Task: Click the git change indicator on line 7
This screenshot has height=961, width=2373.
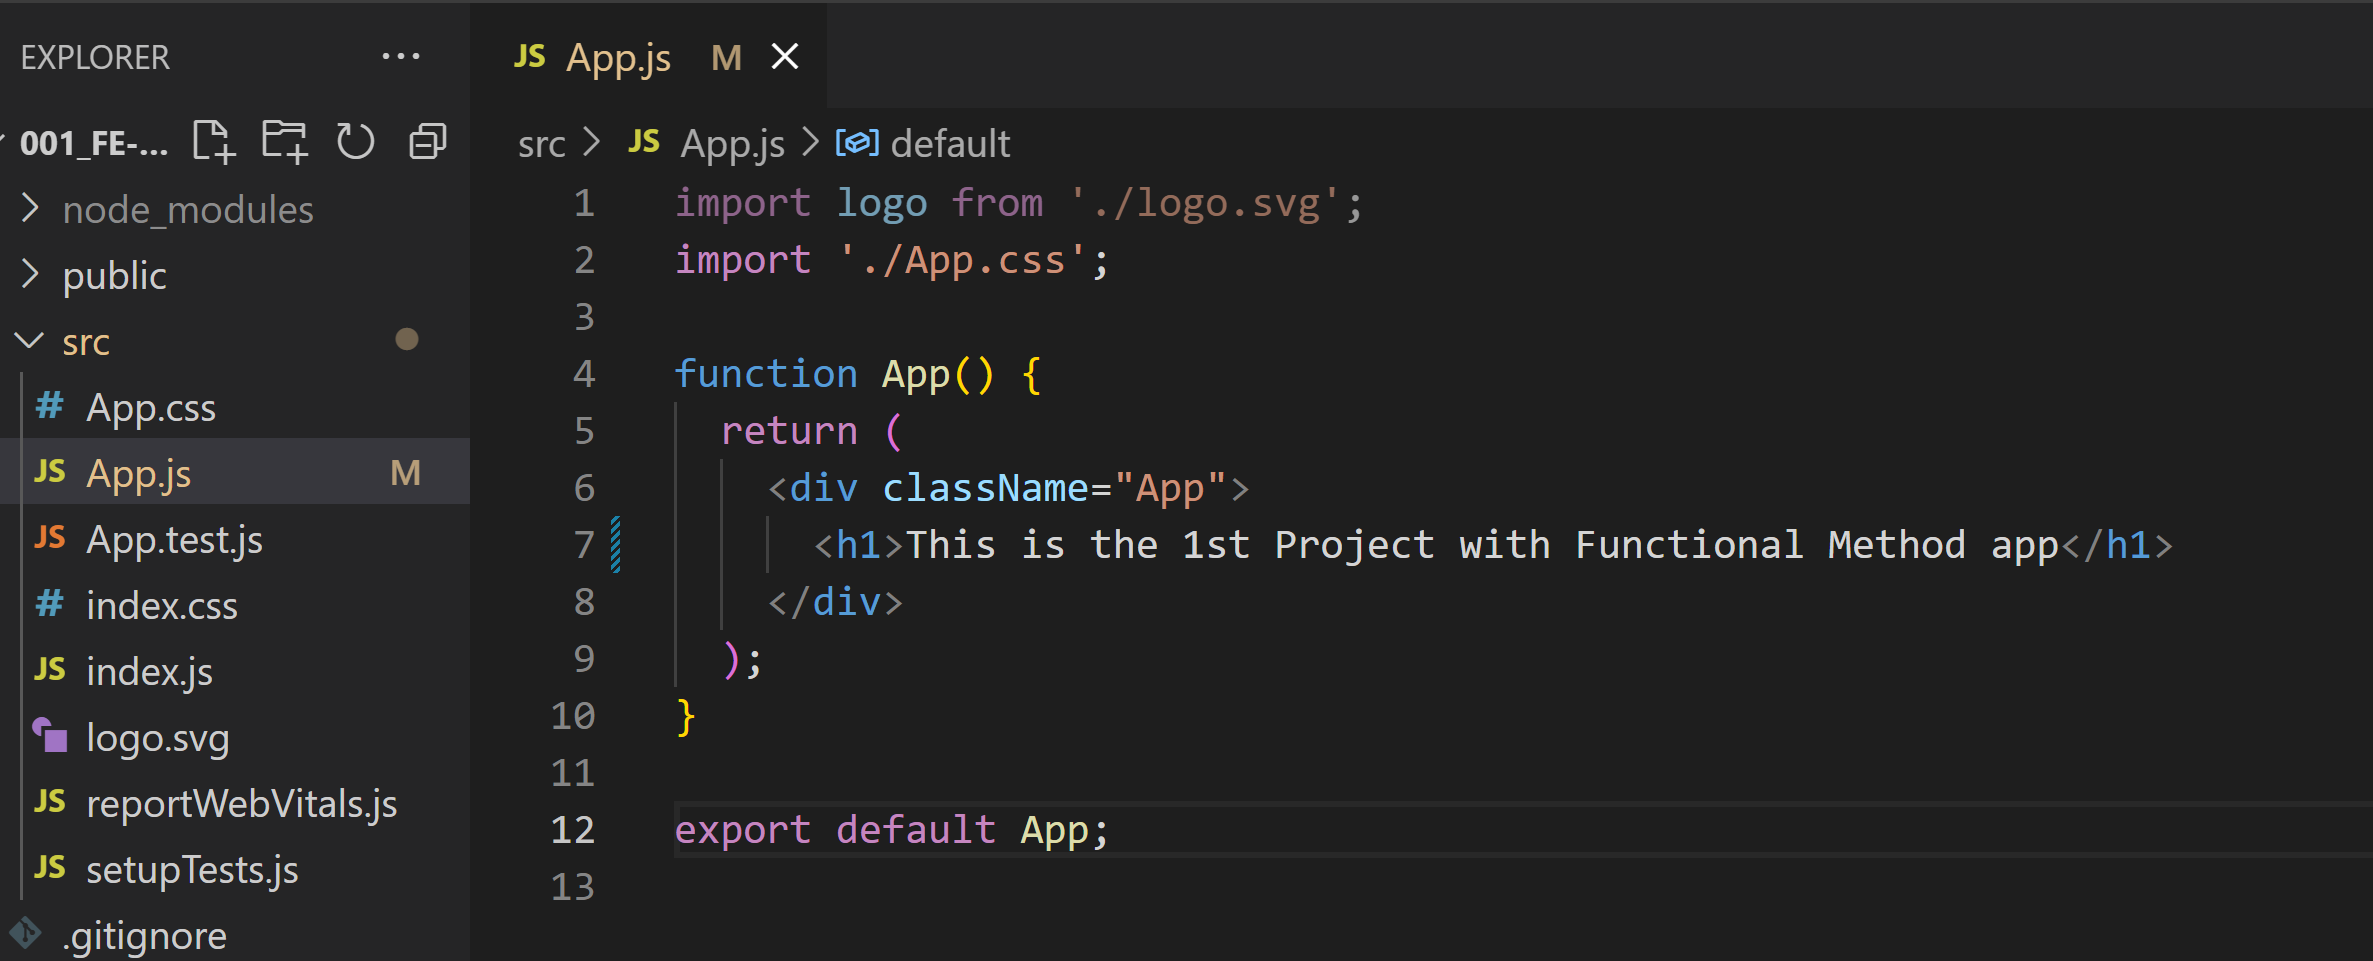Action: pyautogui.click(x=617, y=545)
